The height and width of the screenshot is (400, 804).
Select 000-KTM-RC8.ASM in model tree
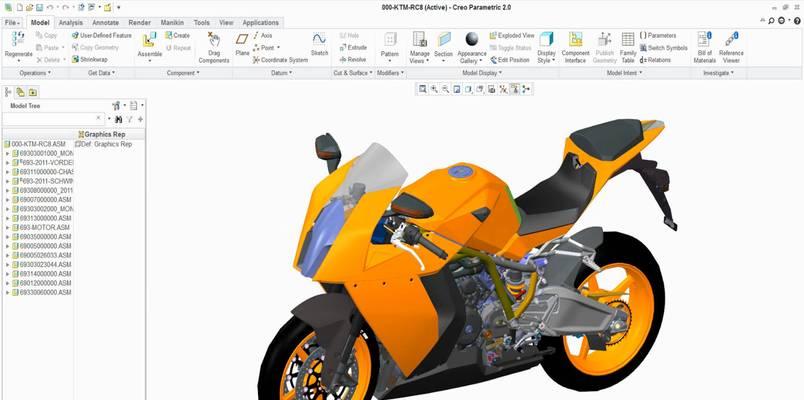click(x=35, y=144)
